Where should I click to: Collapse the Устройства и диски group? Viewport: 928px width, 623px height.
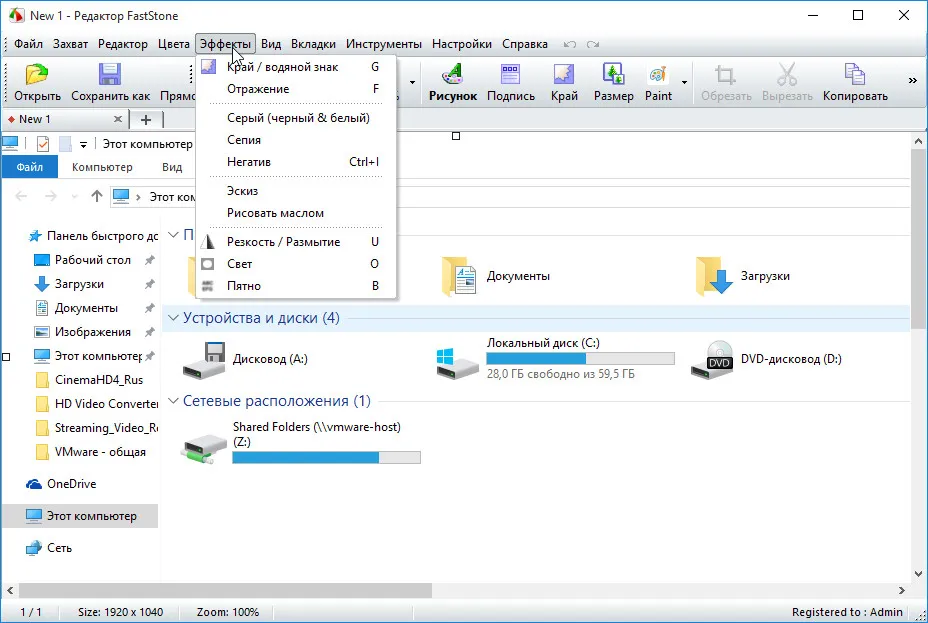coord(173,318)
